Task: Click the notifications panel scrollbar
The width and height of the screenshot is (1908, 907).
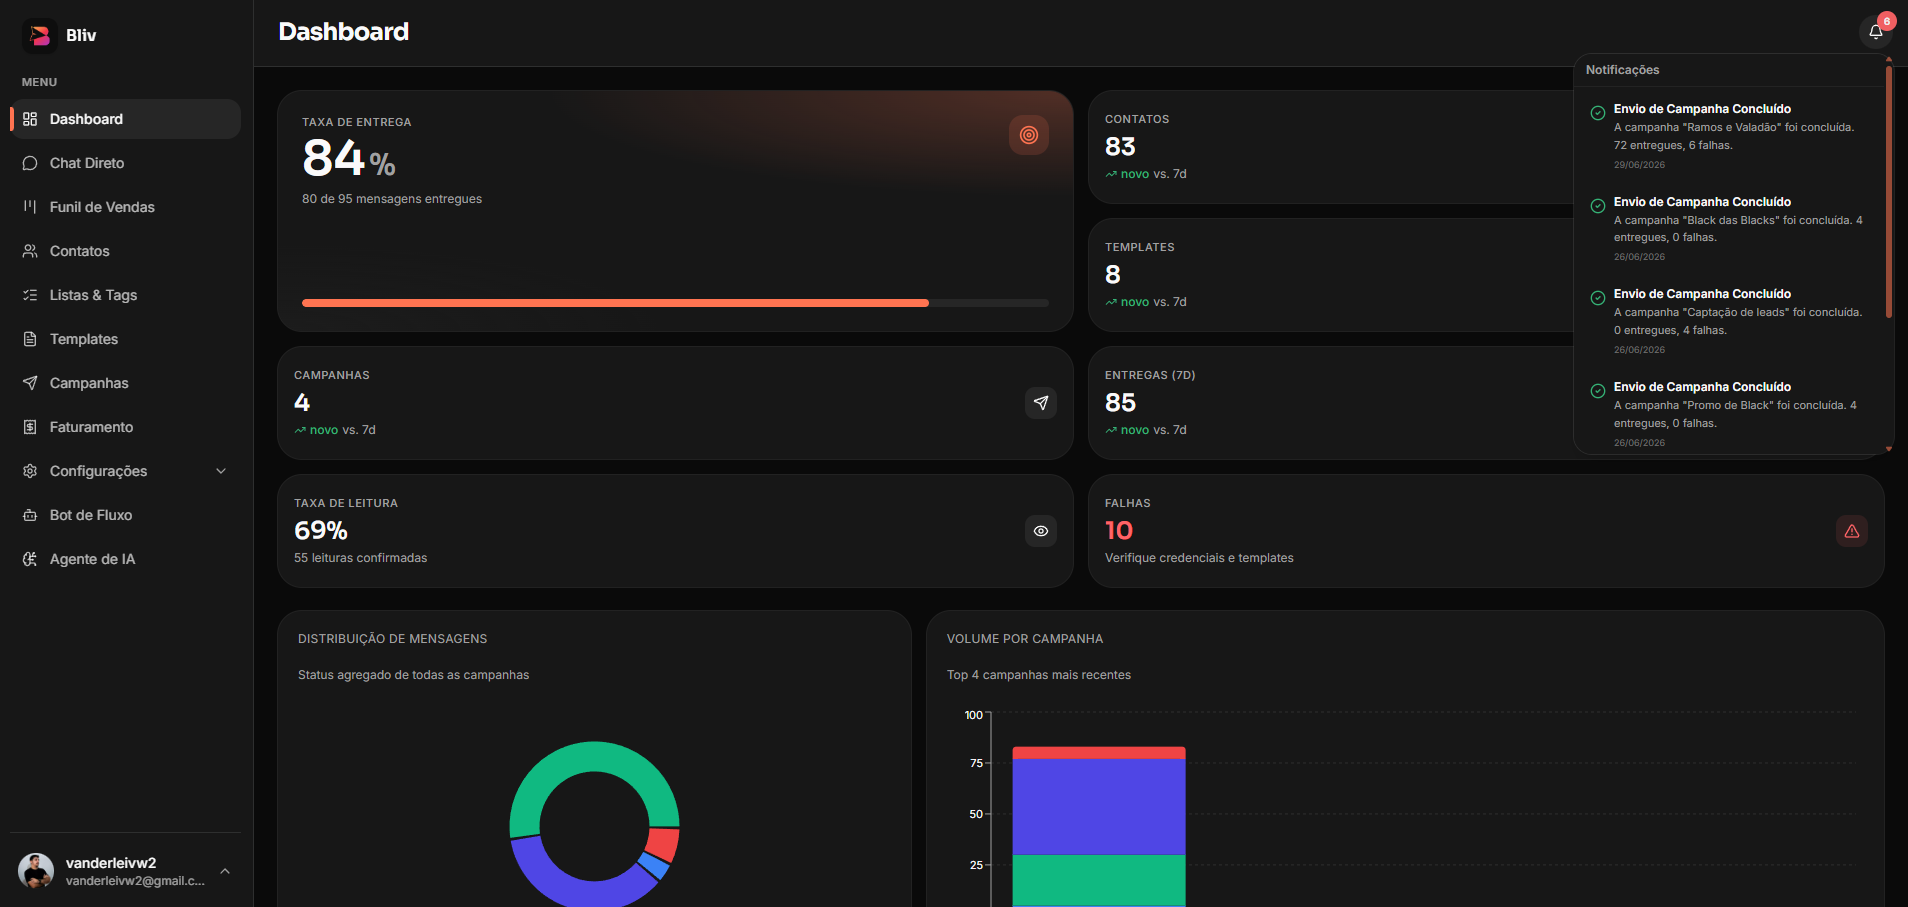Action: pyautogui.click(x=1889, y=191)
